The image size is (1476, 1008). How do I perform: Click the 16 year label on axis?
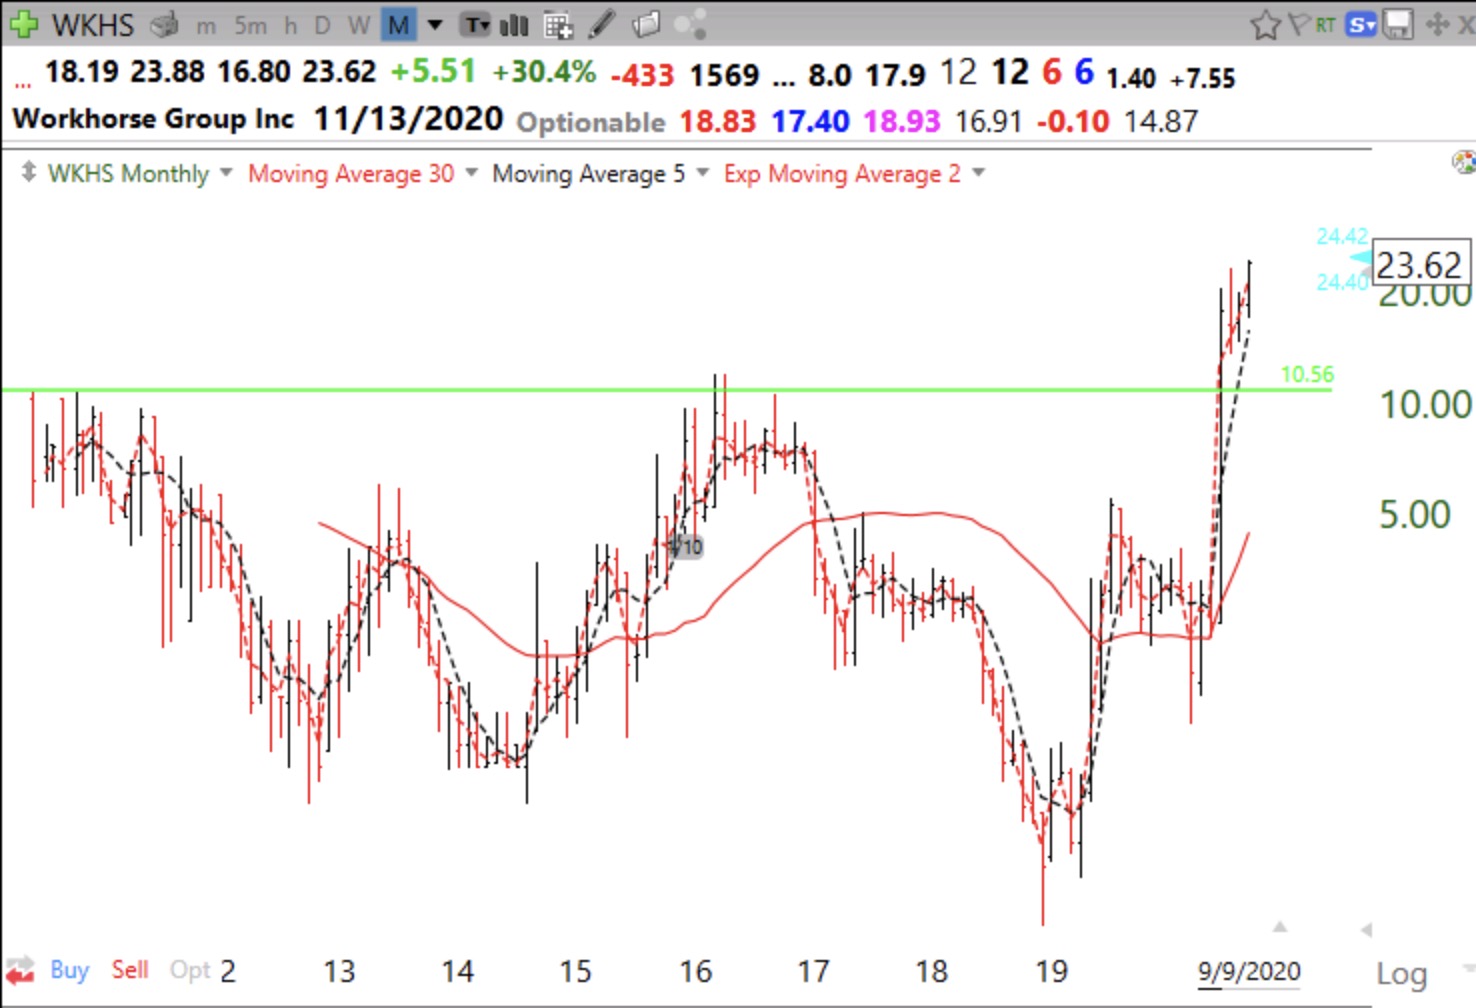pyautogui.click(x=695, y=971)
